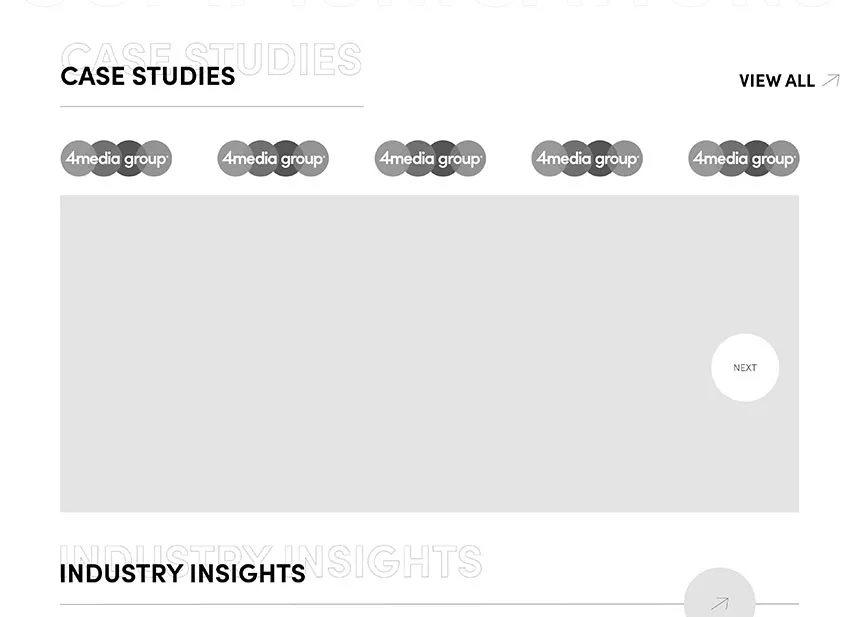The height and width of the screenshot is (617, 862).
Task: Choose the fourth 4media group logo
Action: point(587,159)
